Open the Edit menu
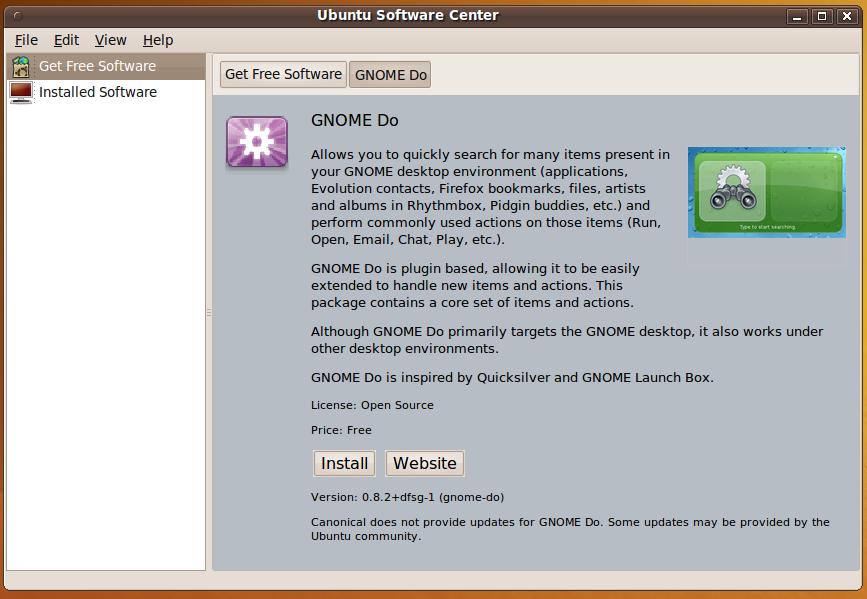 point(66,40)
